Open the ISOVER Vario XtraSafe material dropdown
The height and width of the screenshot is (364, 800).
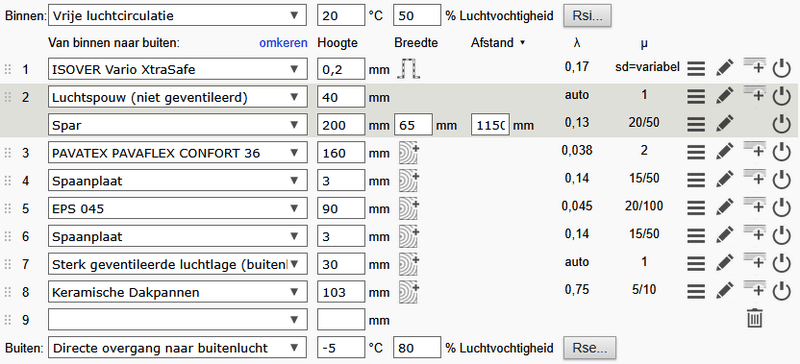[x=178, y=69]
